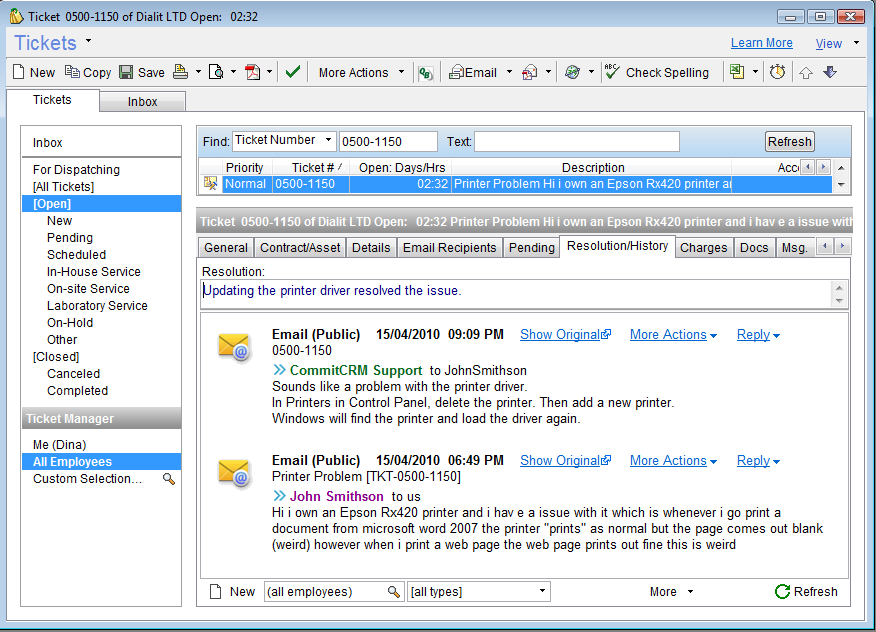Click the Text search input field
Viewport: 876px width, 632px height.
[x=576, y=141]
